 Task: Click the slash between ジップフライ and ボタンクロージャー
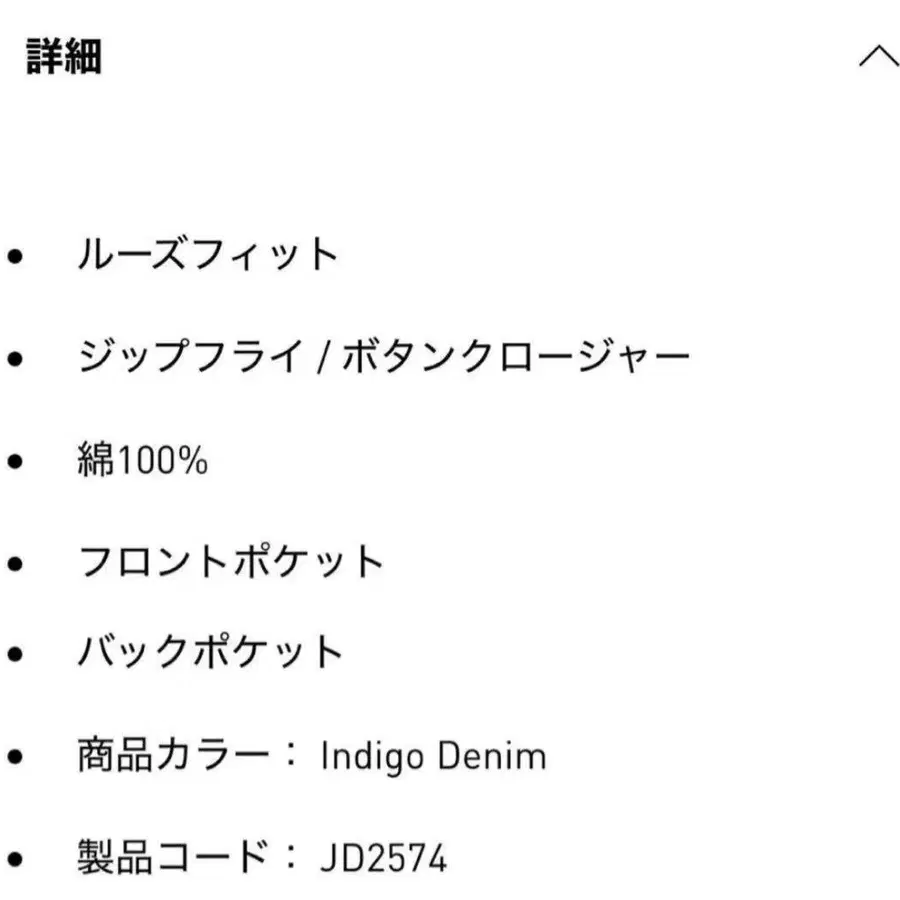click(321, 358)
